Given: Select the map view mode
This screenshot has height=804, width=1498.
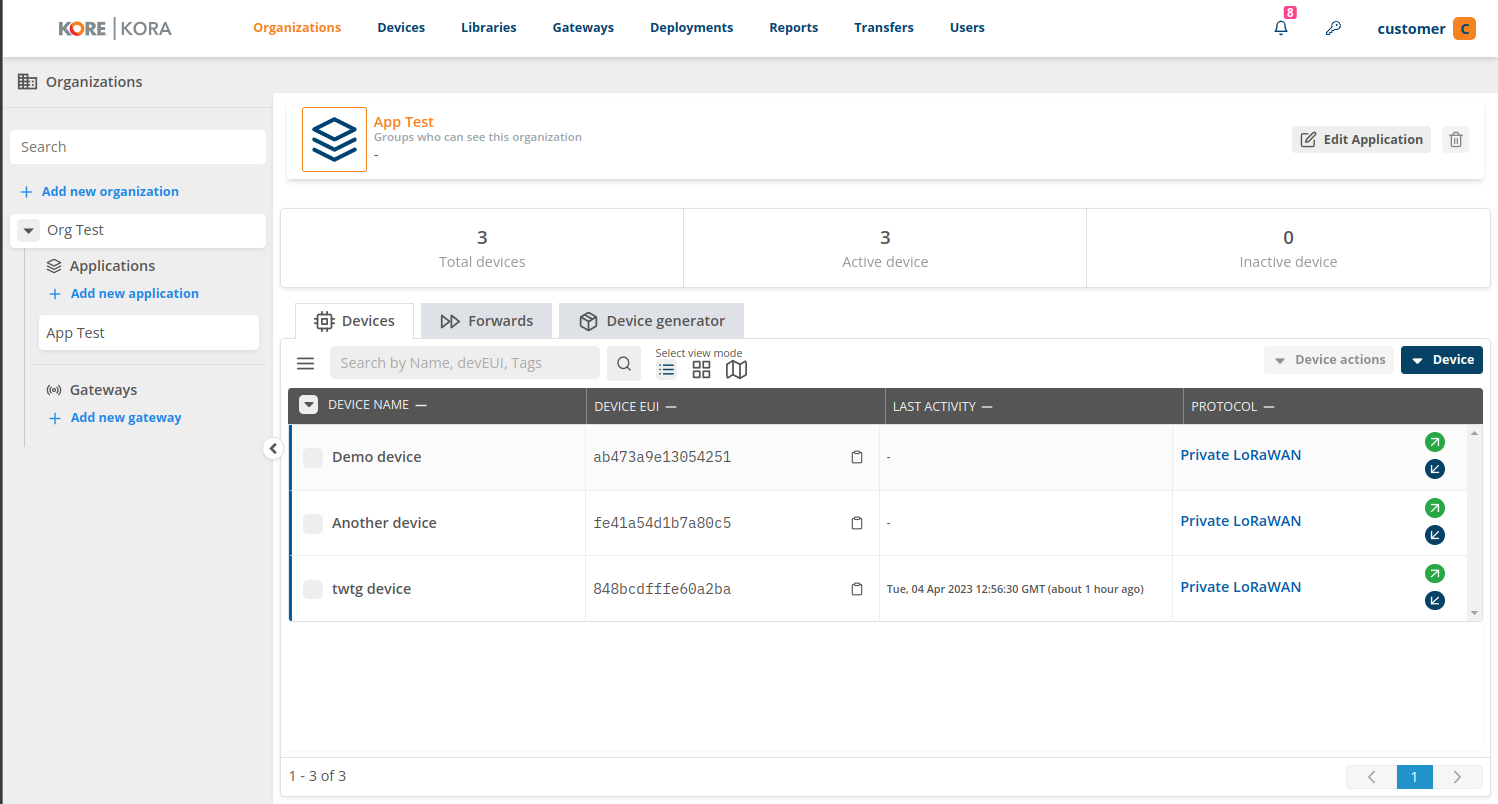Looking at the screenshot, I should tap(736, 369).
